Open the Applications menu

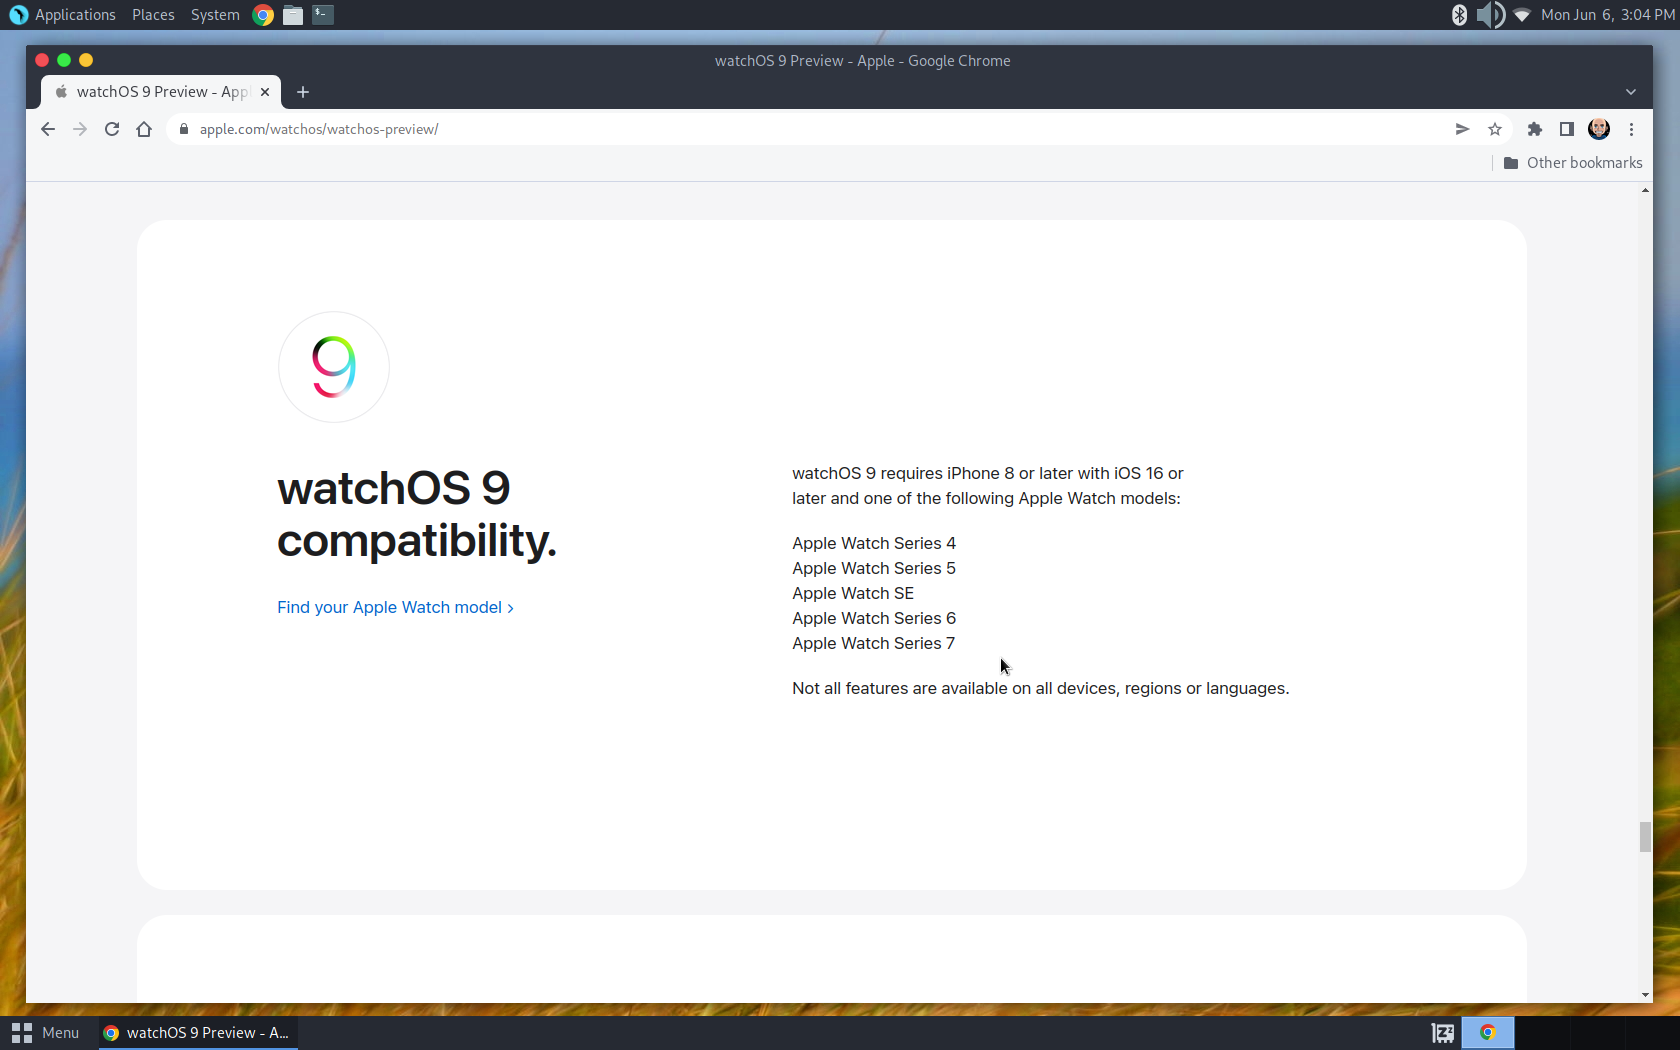tap(63, 15)
